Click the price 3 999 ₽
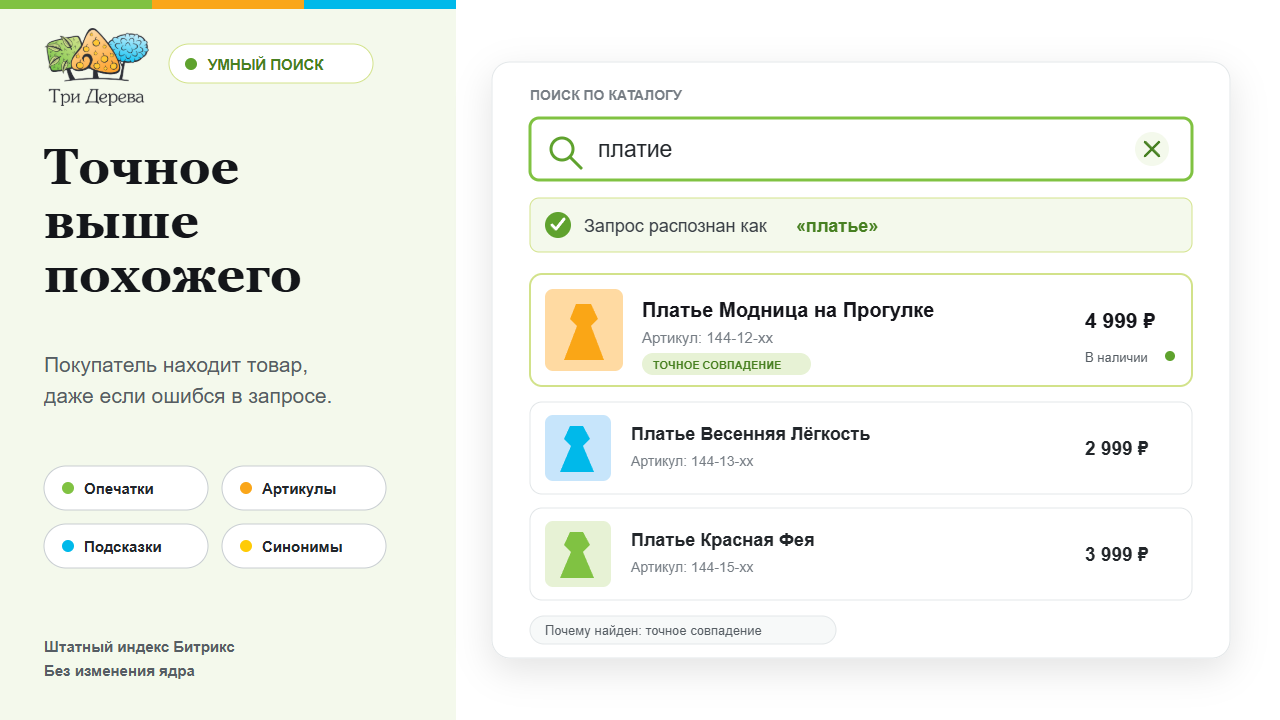 (1116, 554)
